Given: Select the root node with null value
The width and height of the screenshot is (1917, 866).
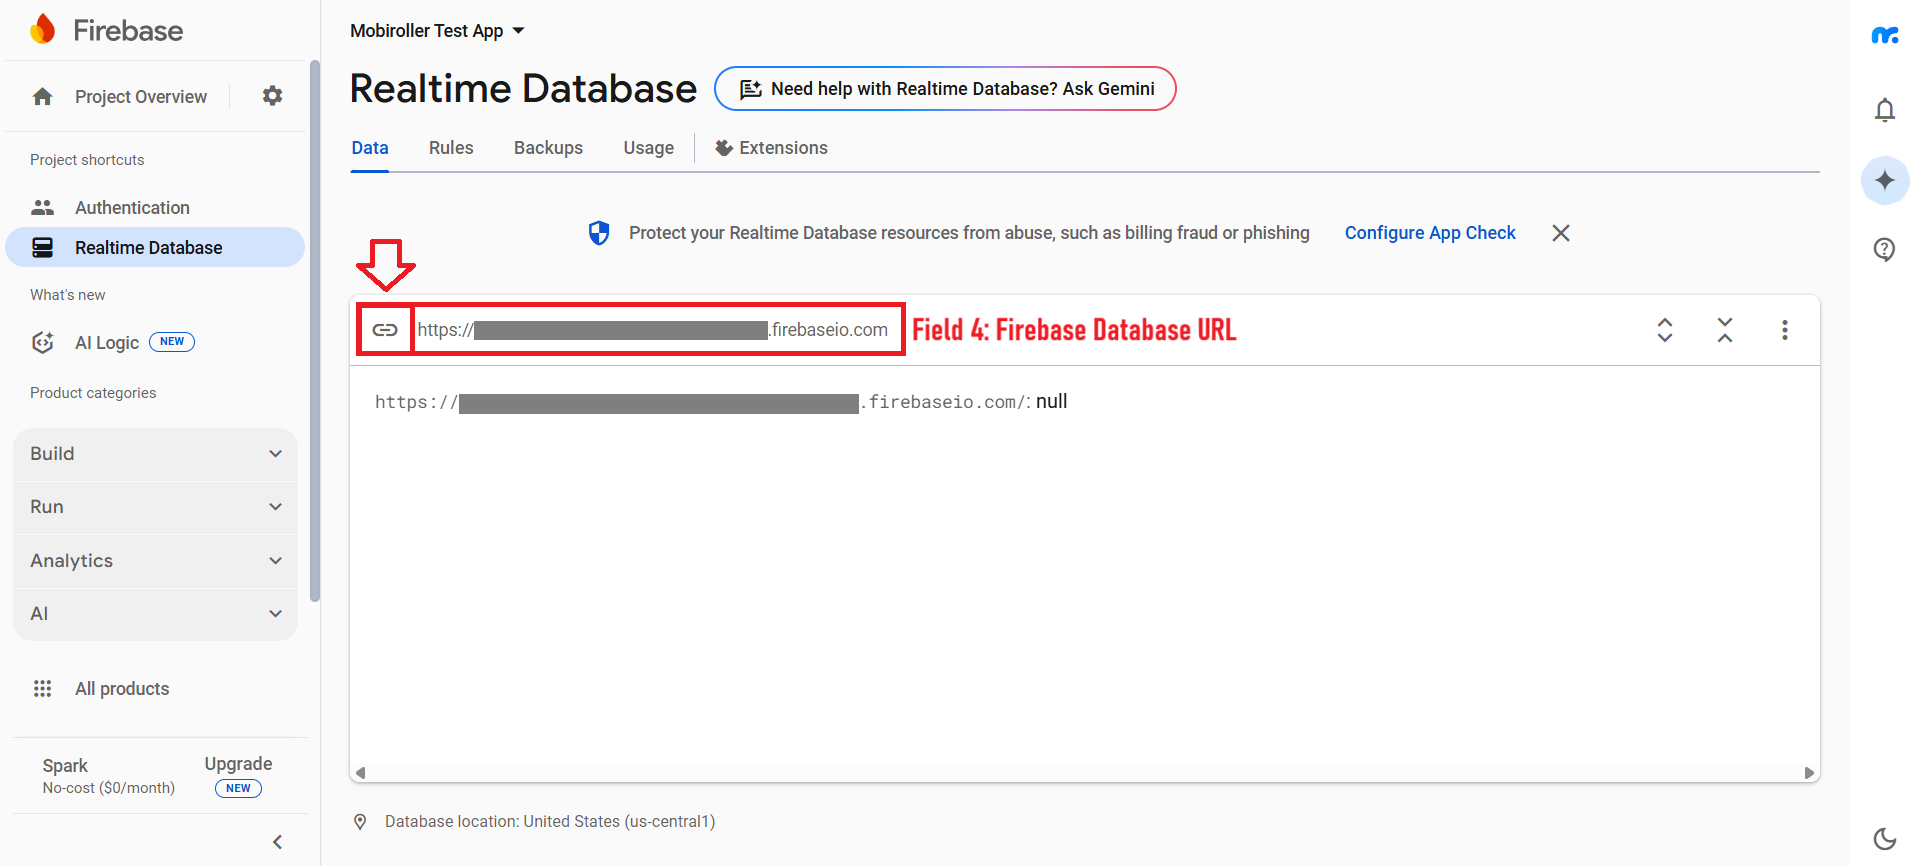Looking at the screenshot, I should point(721,402).
